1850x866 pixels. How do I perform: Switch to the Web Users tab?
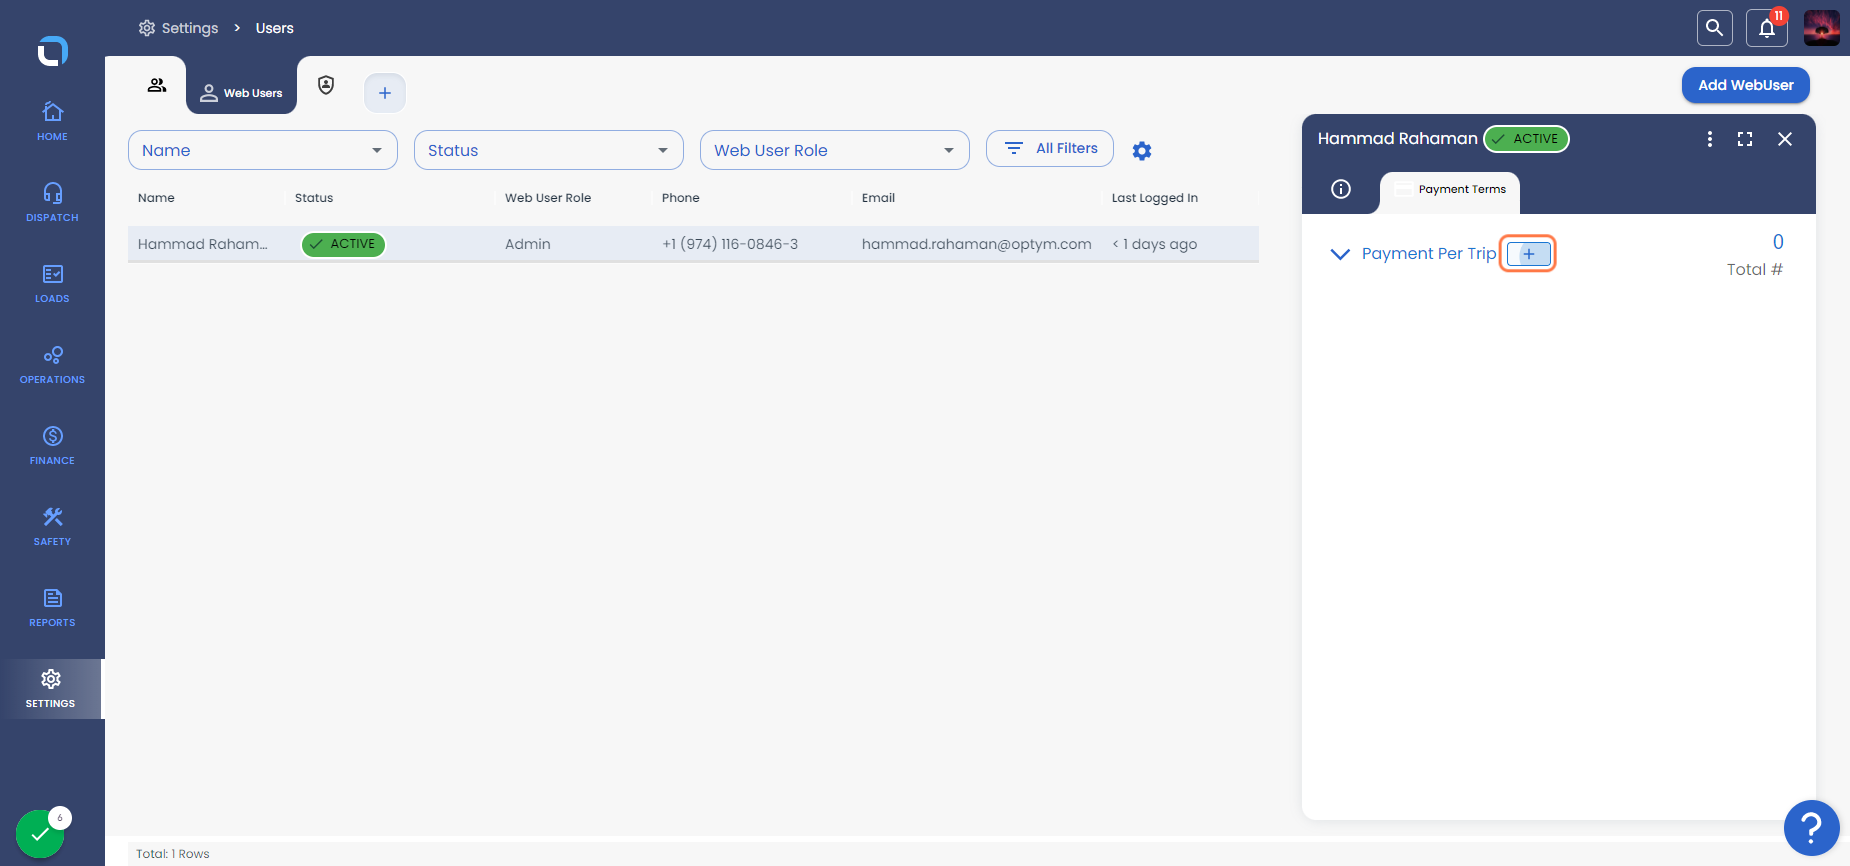[241, 93]
